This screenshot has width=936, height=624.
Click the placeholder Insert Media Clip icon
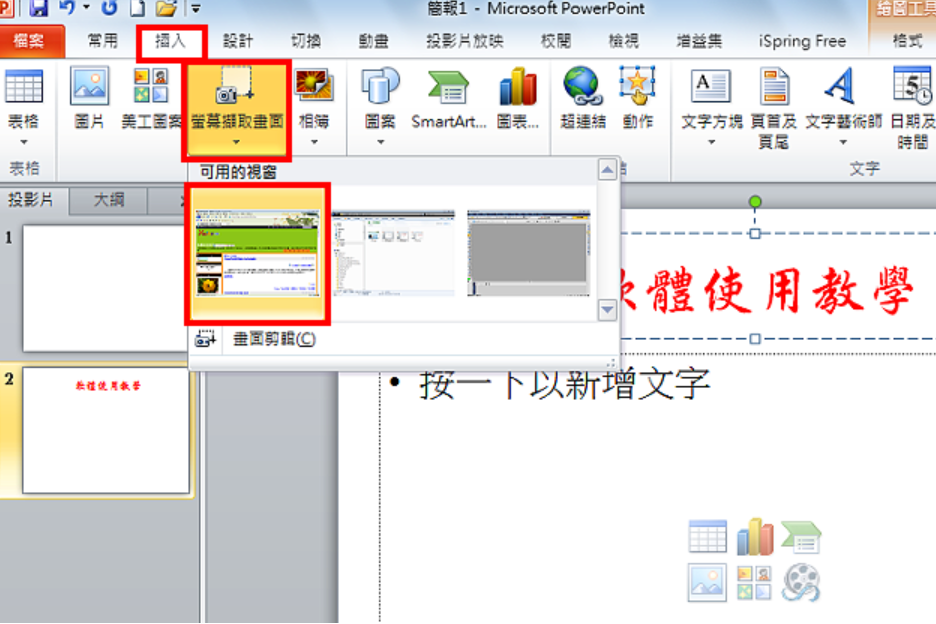tap(801, 582)
